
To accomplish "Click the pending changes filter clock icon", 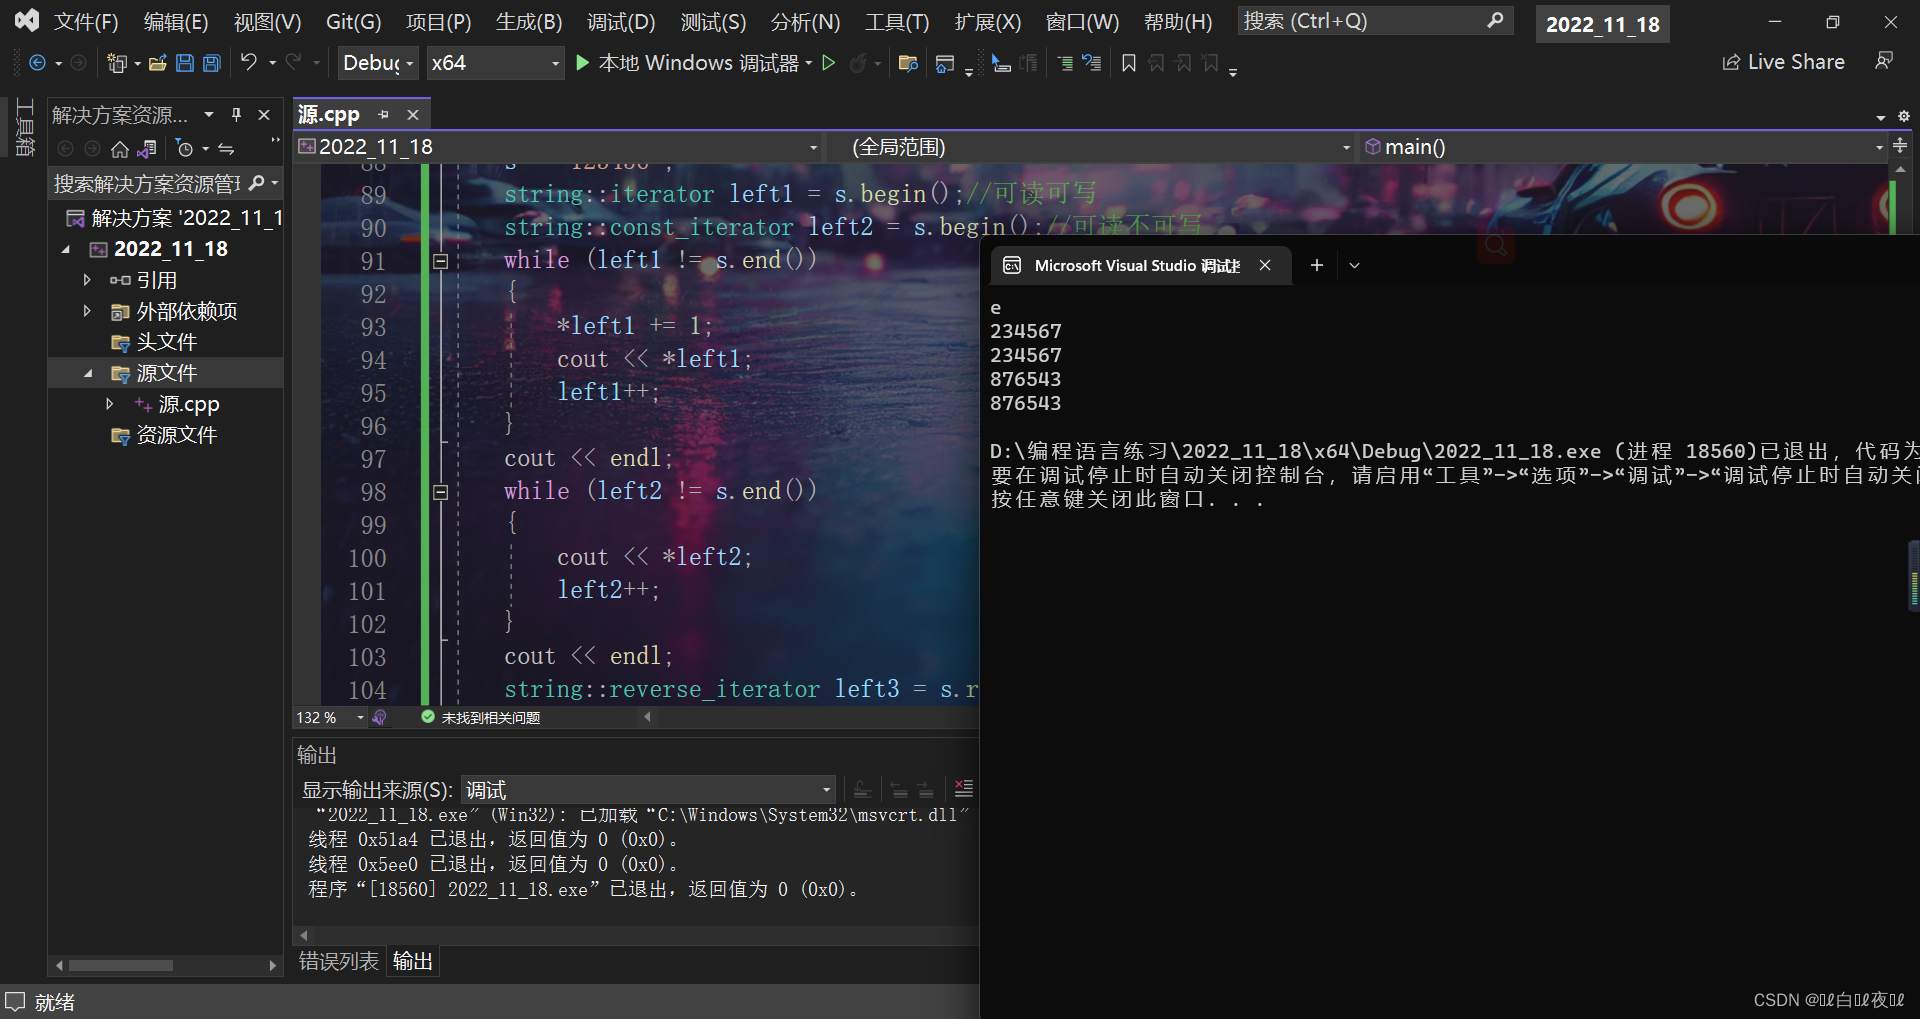I will tap(184, 149).
